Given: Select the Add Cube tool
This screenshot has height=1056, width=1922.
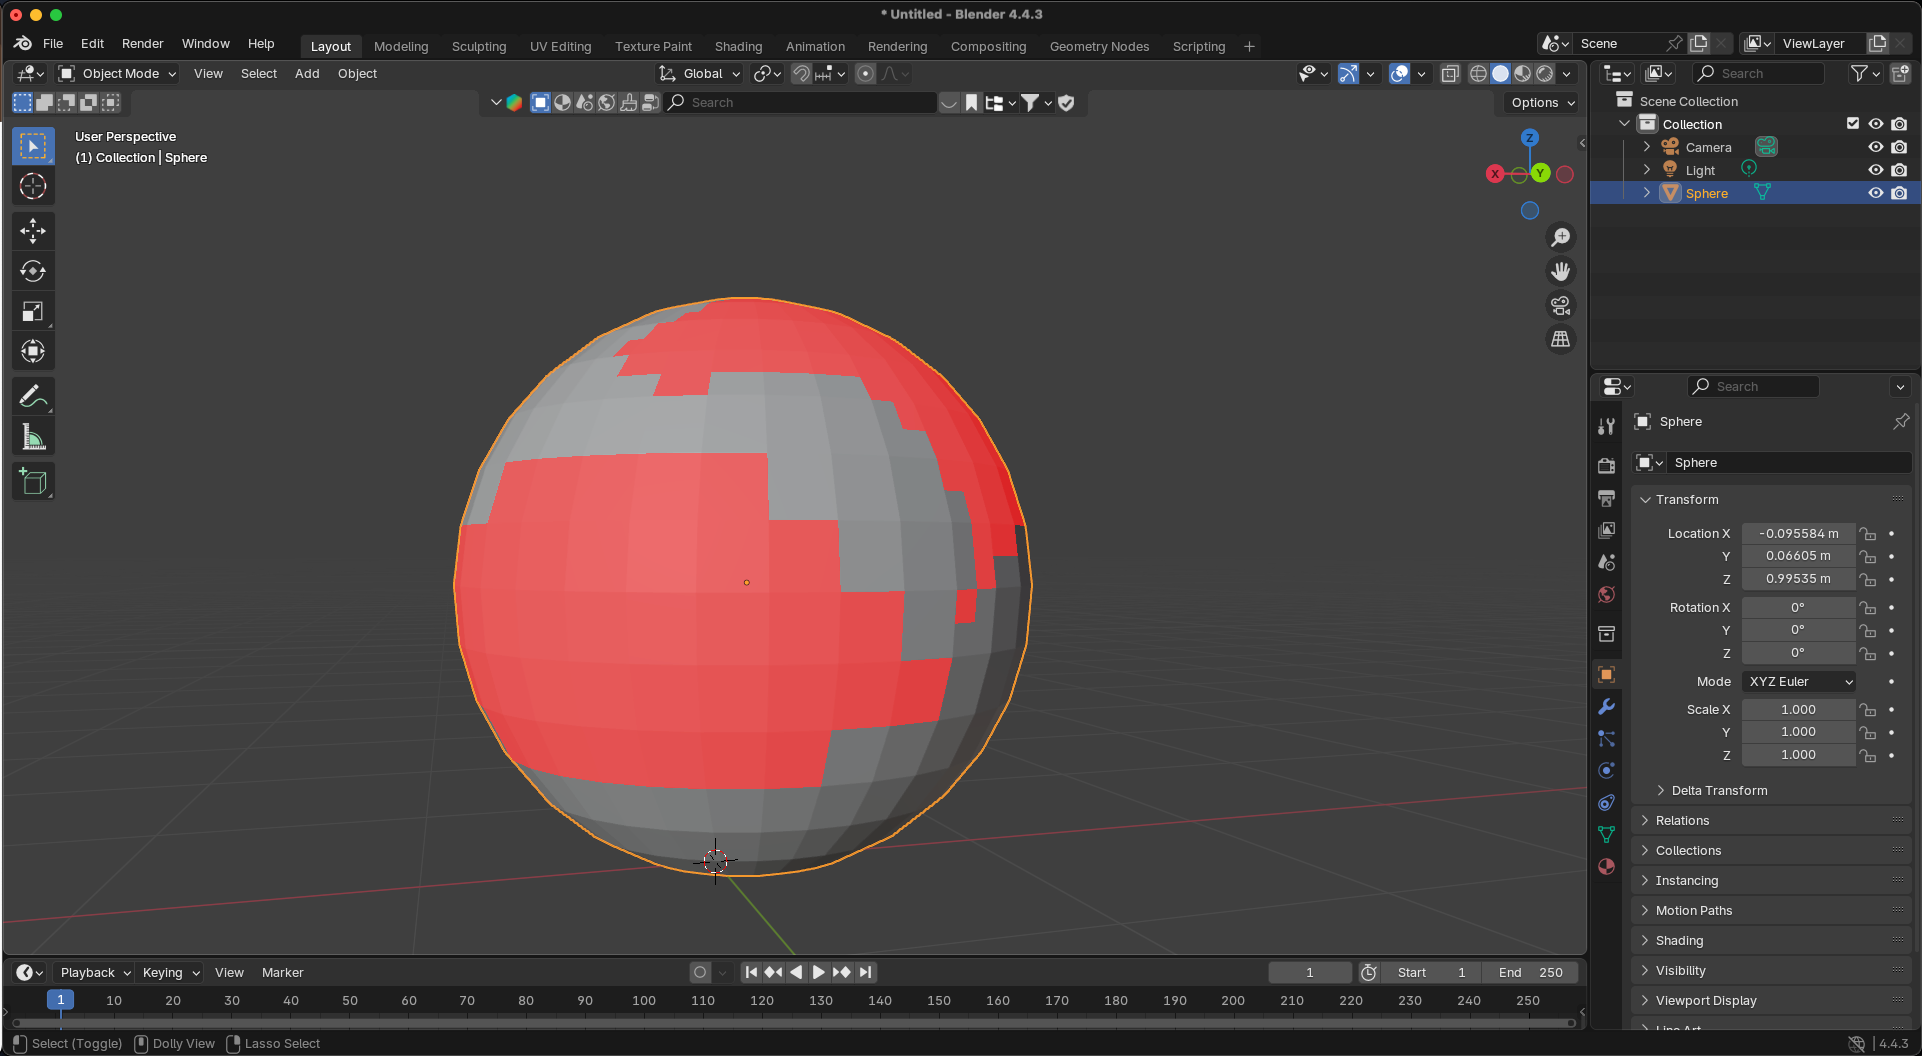Looking at the screenshot, I should [x=33, y=482].
